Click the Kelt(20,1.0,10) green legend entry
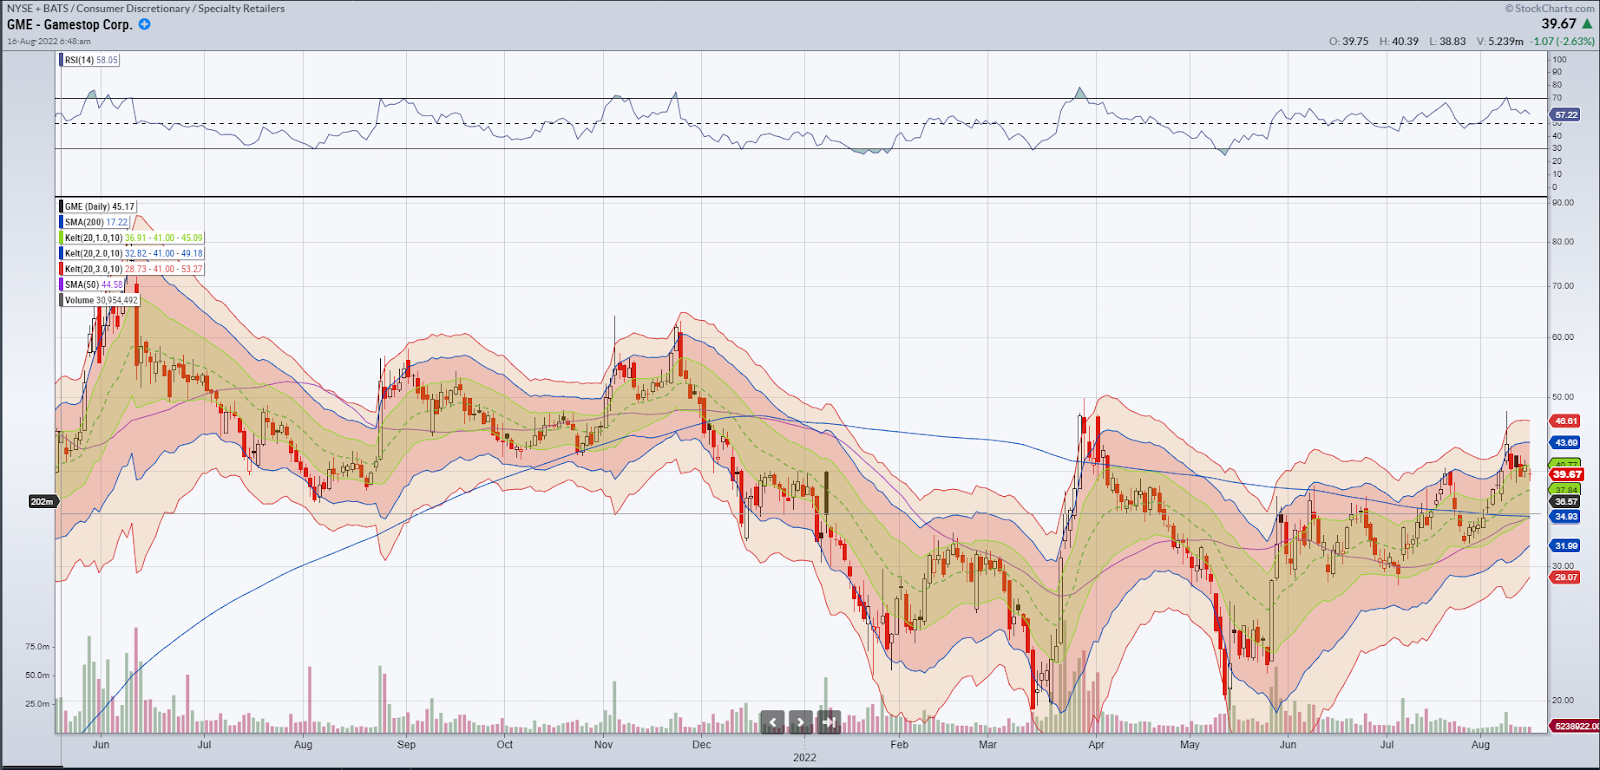Screen dimensions: 1600x770 [x=133, y=238]
